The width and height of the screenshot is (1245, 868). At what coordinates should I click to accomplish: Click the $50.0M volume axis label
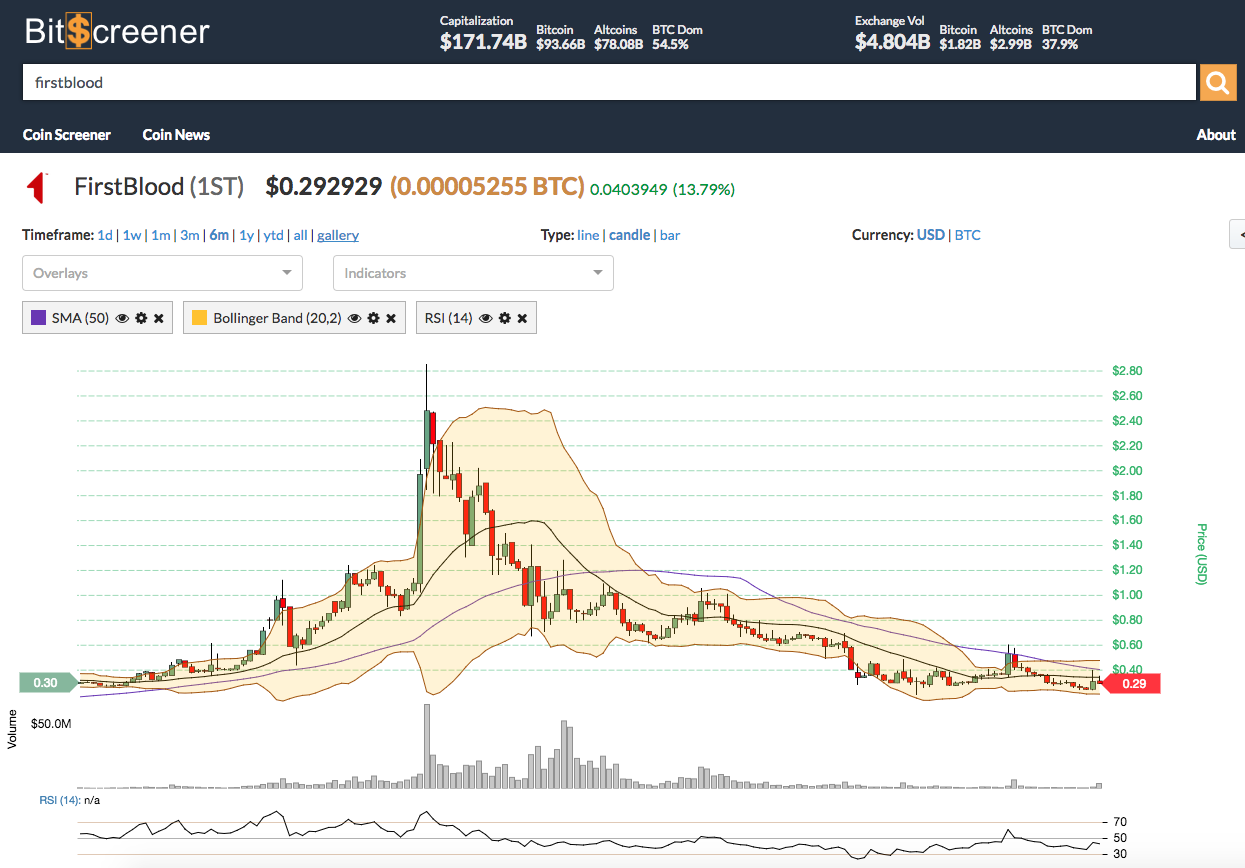[x=51, y=722]
